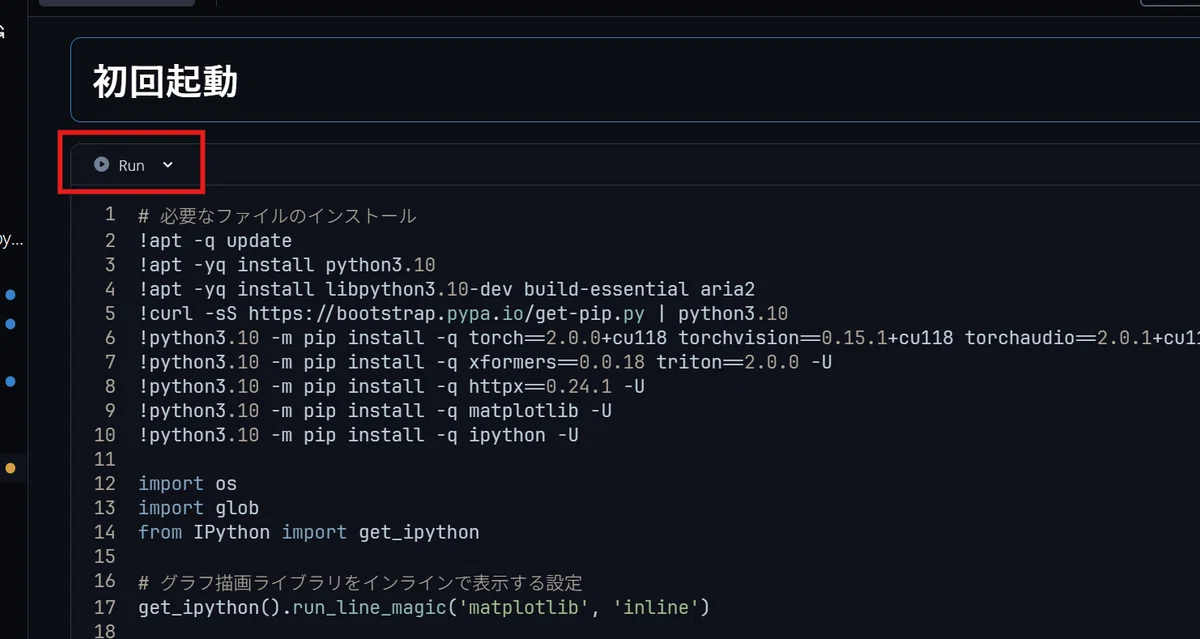The height and width of the screenshot is (639, 1200).
Task: Select the 初回起動 markdown heading cell
Action: [x=635, y=81]
